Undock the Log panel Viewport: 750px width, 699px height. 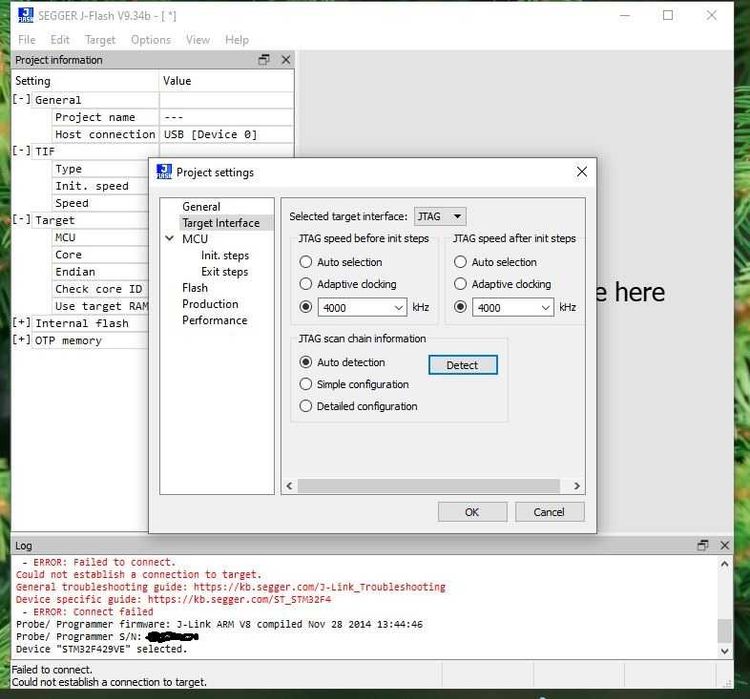point(703,545)
